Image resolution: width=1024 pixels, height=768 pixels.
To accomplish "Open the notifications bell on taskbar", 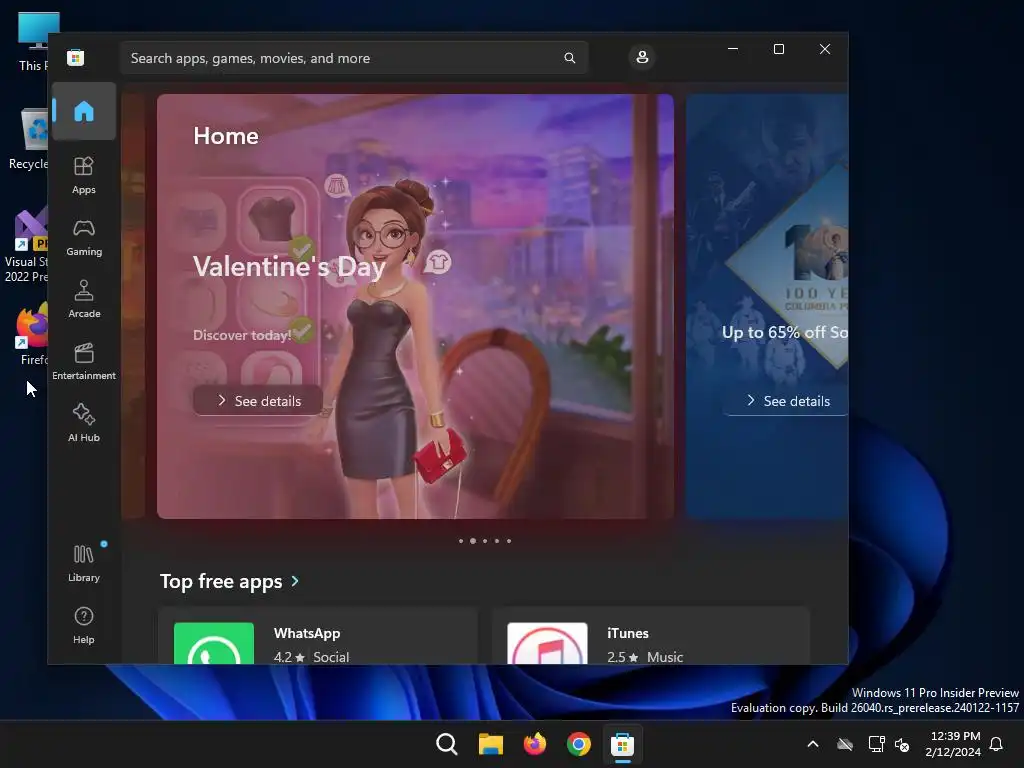I will point(996,744).
